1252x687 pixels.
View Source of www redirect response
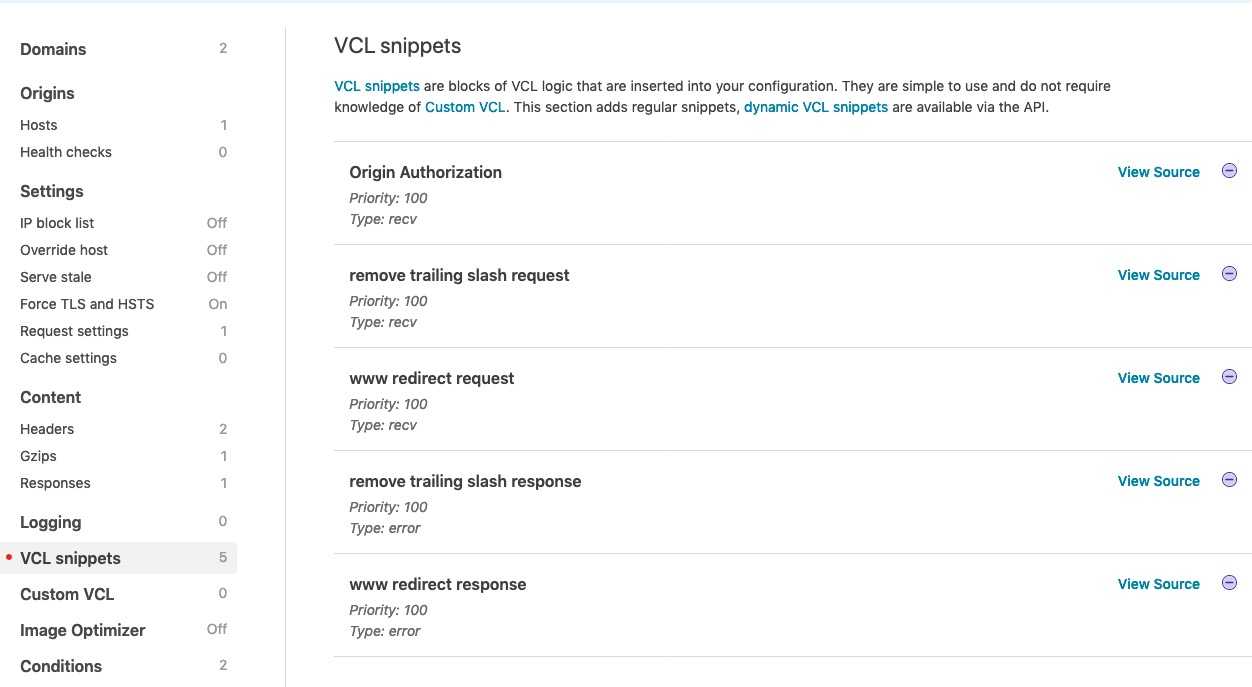1158,584
